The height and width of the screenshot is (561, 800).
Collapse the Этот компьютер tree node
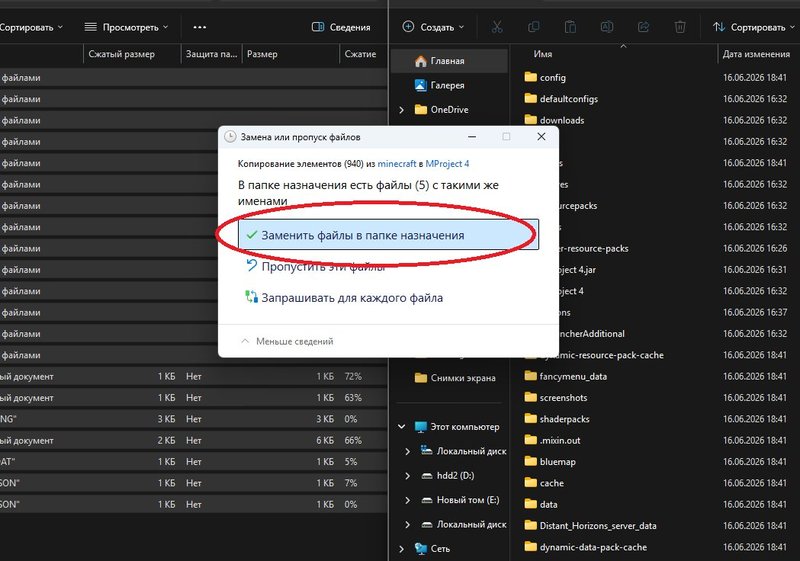[402, 427]
